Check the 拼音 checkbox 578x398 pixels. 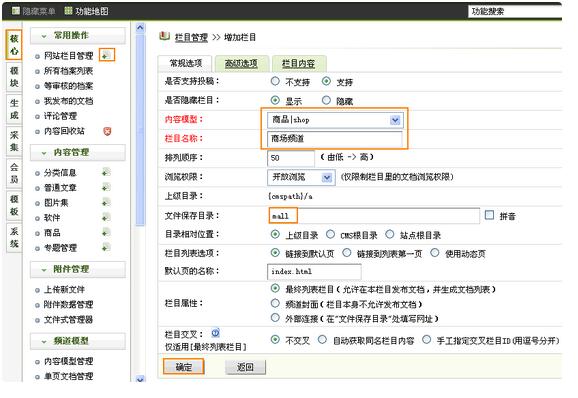pos(490,215)
